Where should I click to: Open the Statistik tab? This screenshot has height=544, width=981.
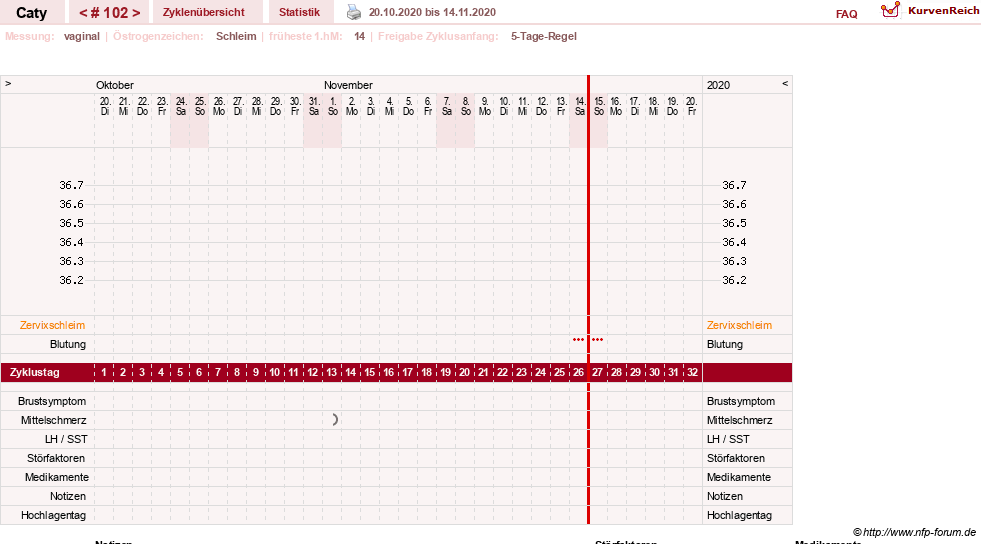point(299,13)
